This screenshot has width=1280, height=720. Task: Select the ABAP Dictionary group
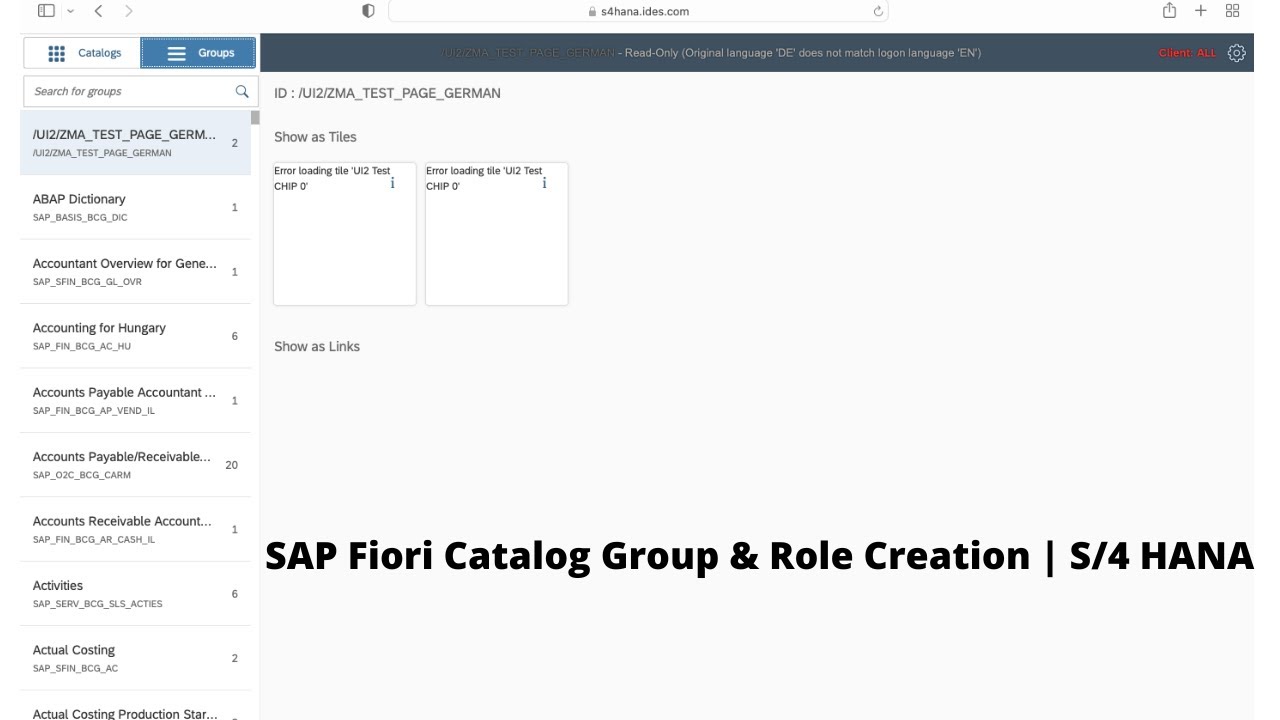coord(135,207)
